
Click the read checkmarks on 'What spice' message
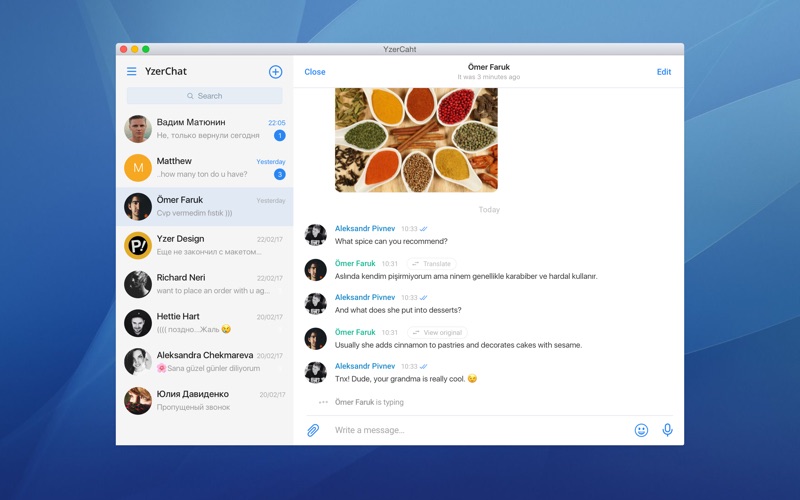pos(423,229)
